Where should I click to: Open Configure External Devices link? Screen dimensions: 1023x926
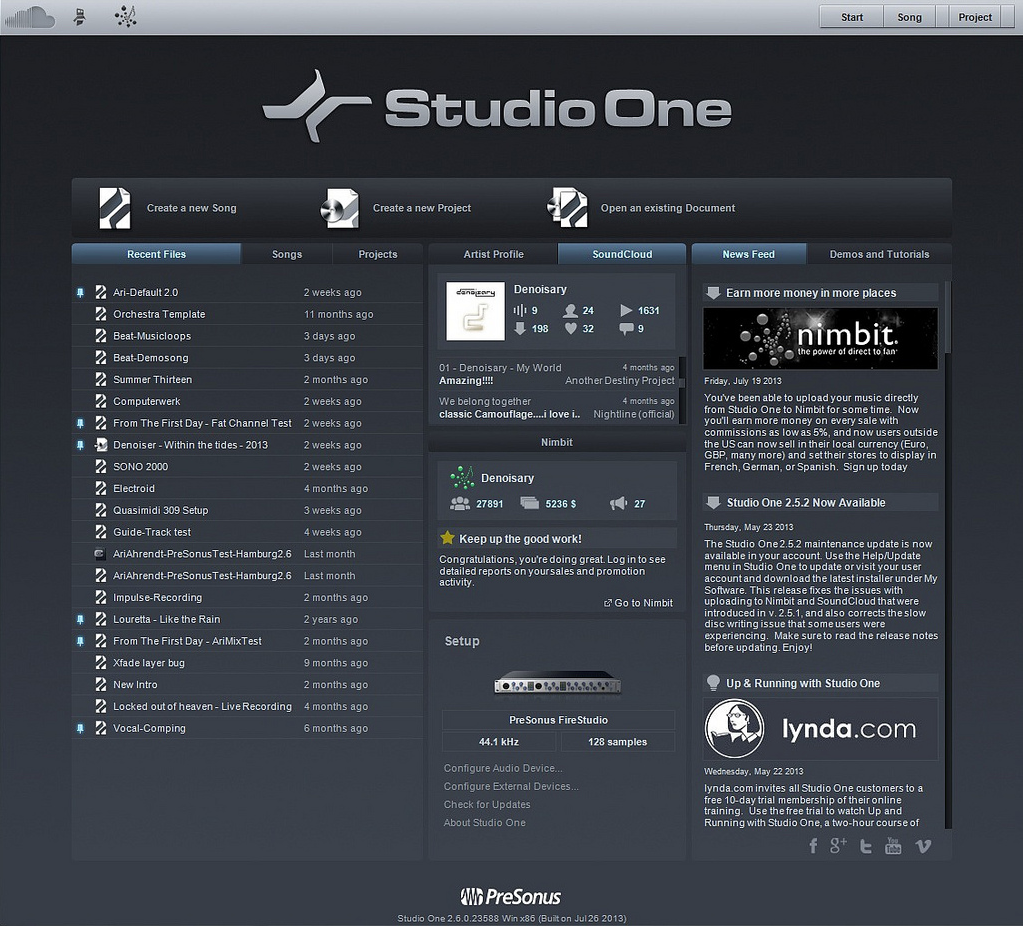coord(511,786)
